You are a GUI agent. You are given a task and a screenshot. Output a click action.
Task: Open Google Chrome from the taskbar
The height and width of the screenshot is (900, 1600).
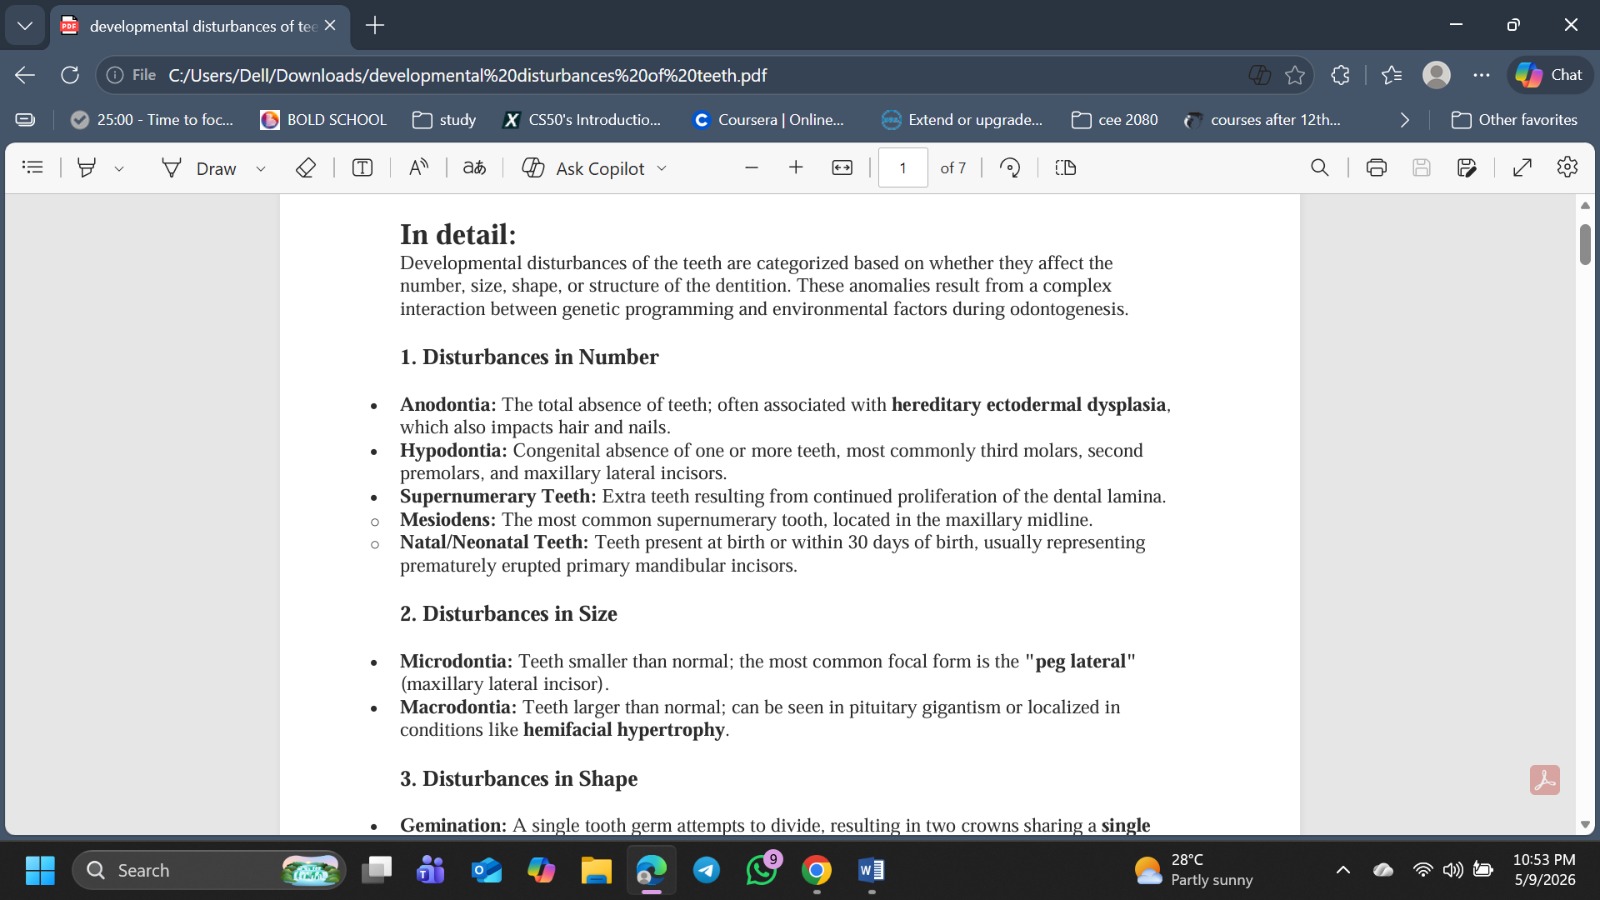[x=817, y=870]
